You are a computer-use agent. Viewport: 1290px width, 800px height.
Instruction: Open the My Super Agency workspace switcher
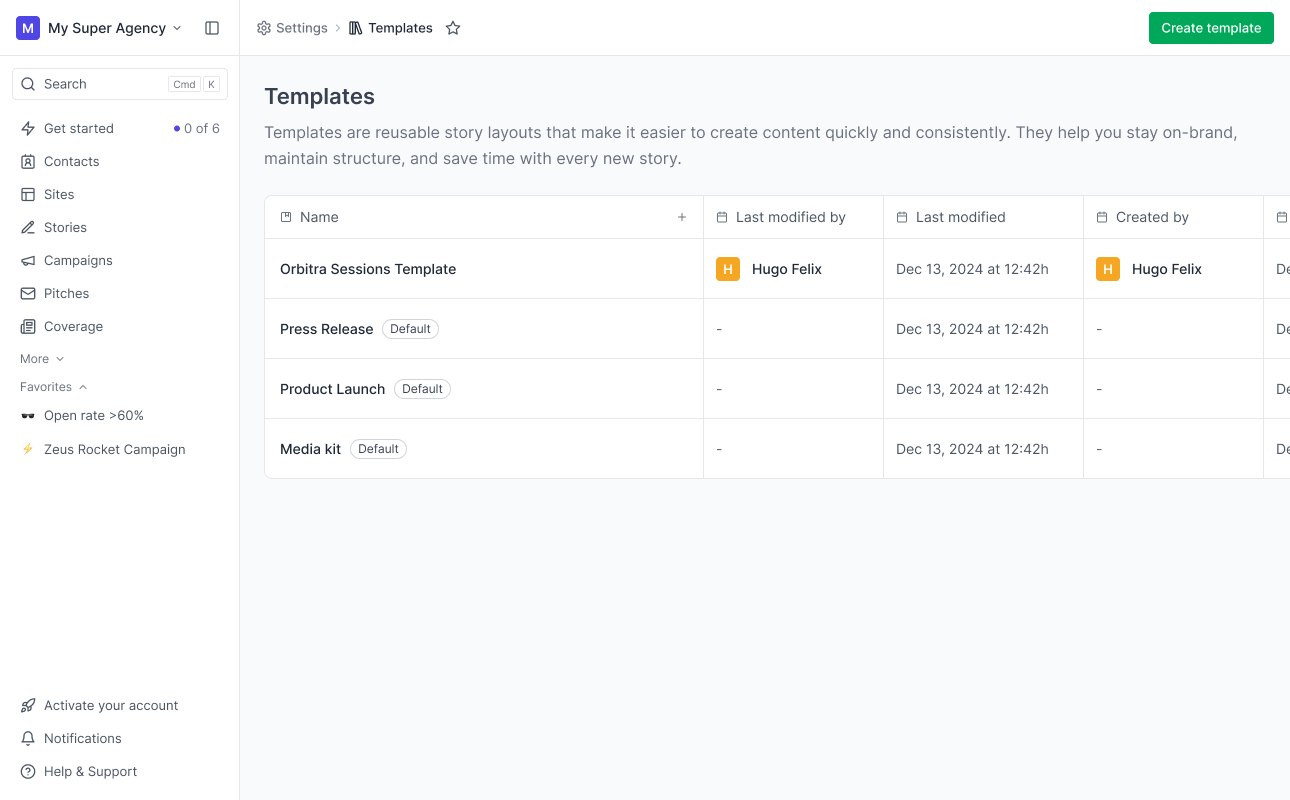click(104, 28)
